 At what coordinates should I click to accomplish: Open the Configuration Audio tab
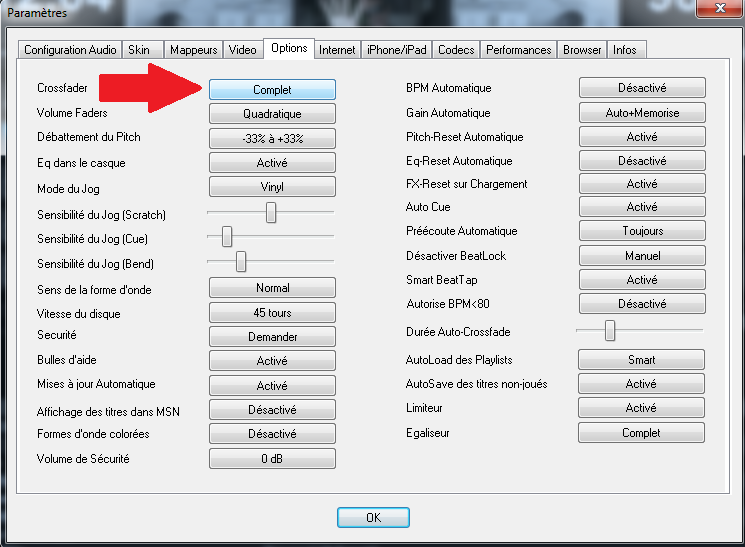click(70, 50)
